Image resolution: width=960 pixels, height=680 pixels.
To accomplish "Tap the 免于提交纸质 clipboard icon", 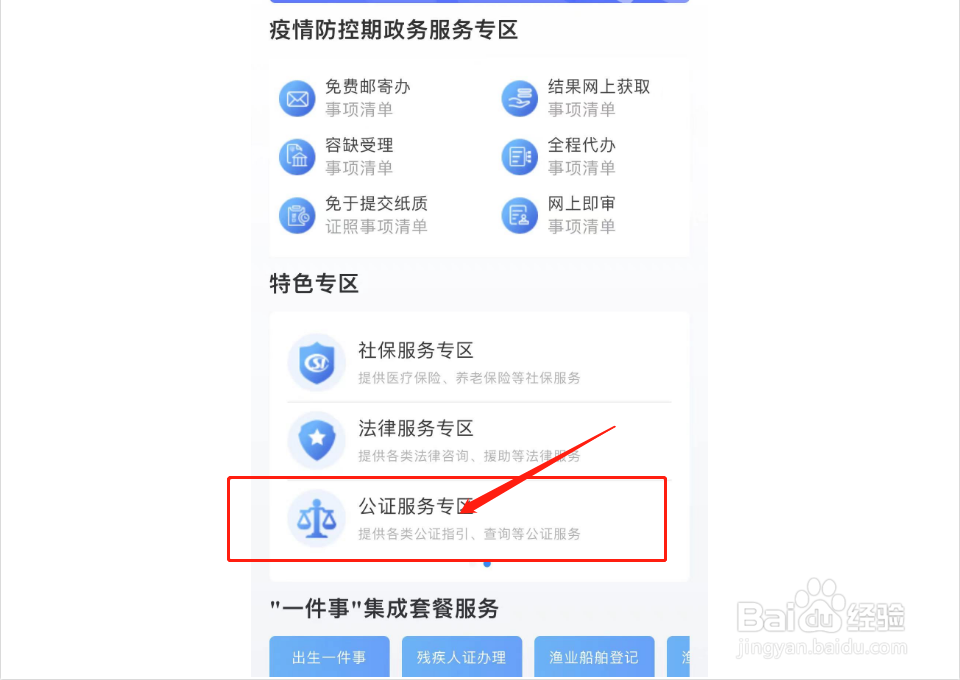I will 297,215.
